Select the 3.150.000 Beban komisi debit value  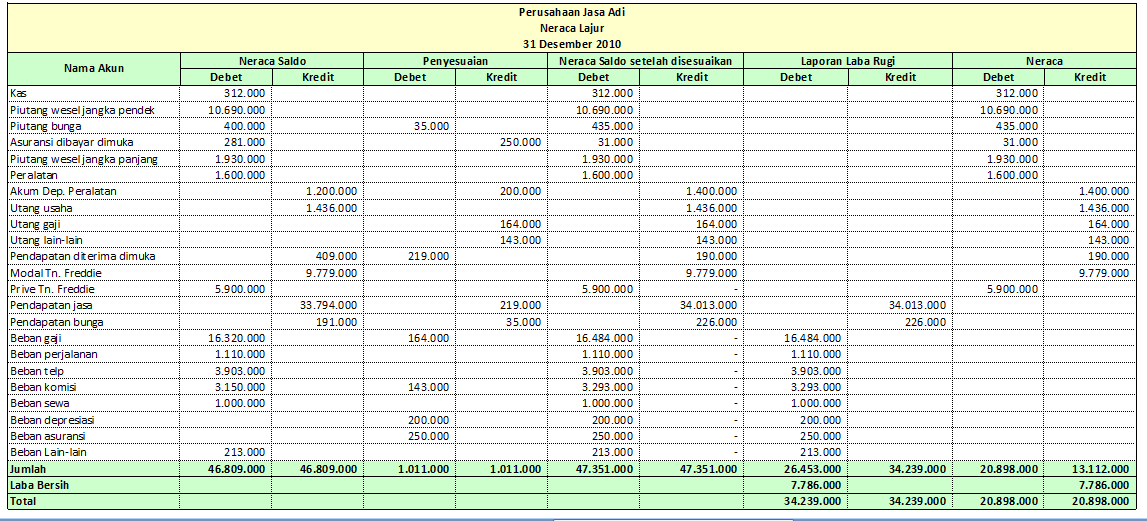239,387
